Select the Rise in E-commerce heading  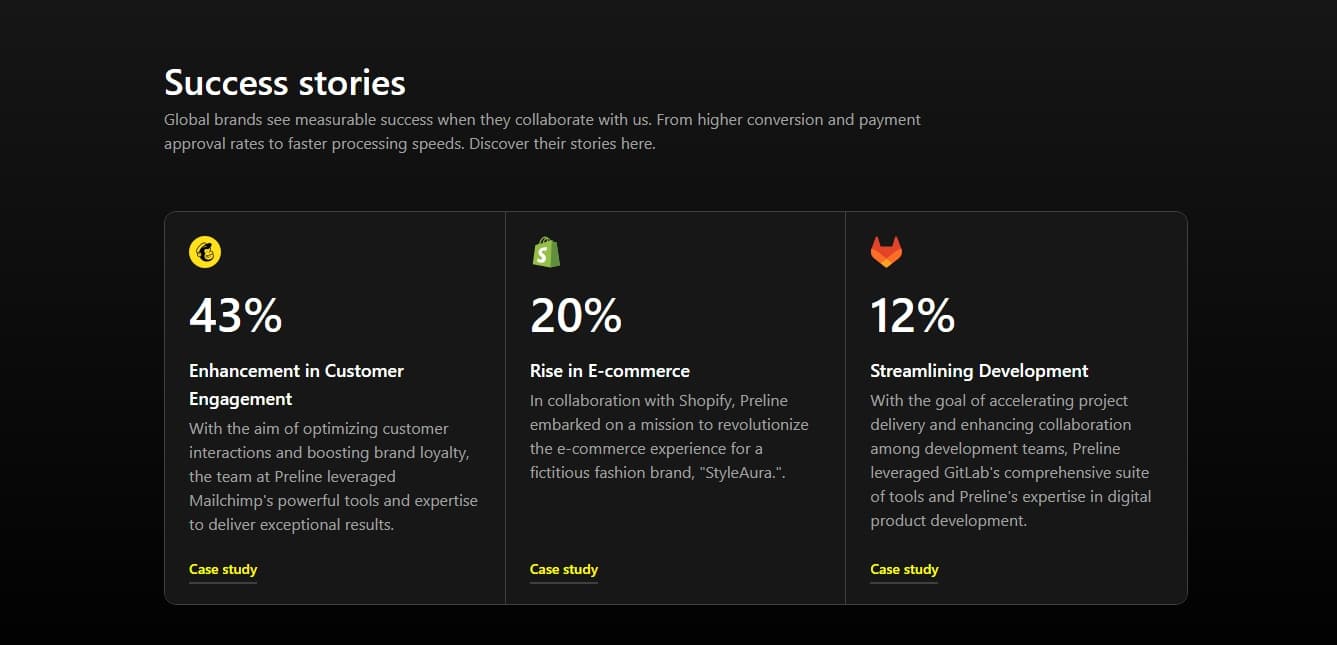[610, 371]
